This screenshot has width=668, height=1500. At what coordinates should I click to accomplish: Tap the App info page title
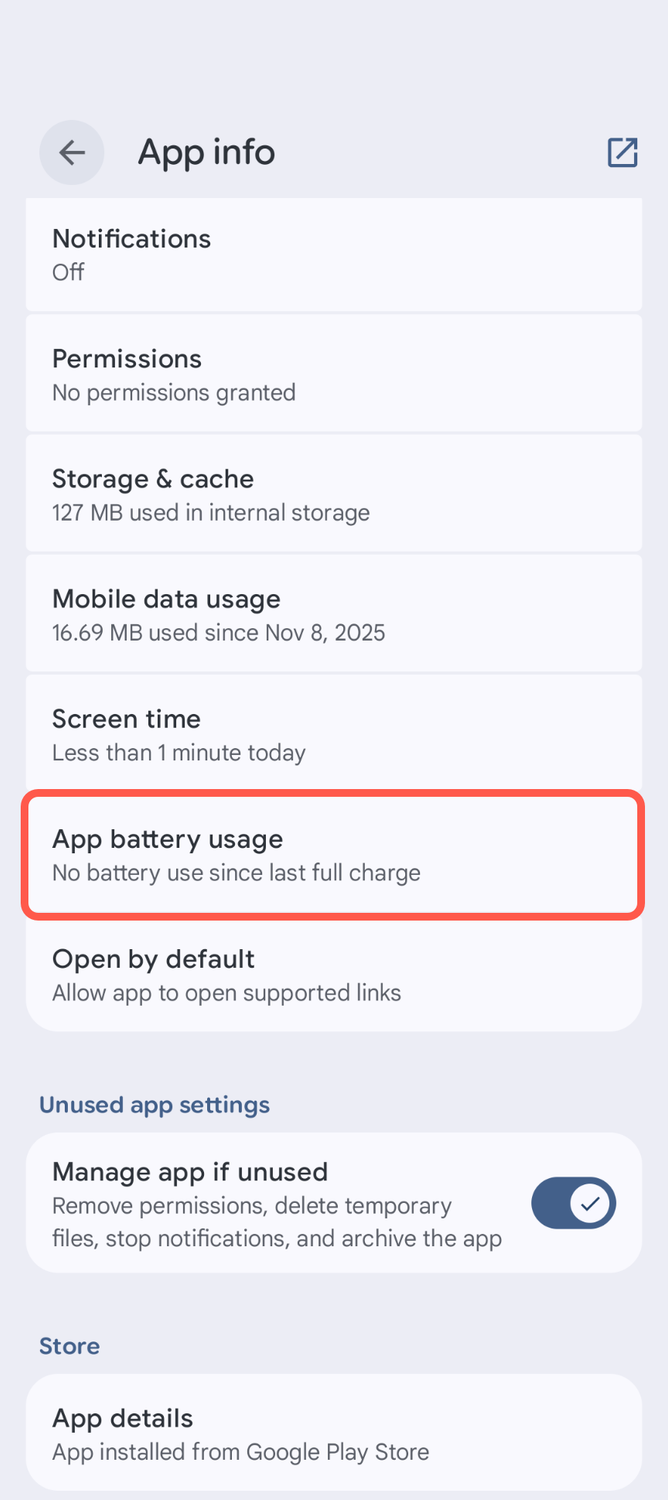click(x=206, y=152)
